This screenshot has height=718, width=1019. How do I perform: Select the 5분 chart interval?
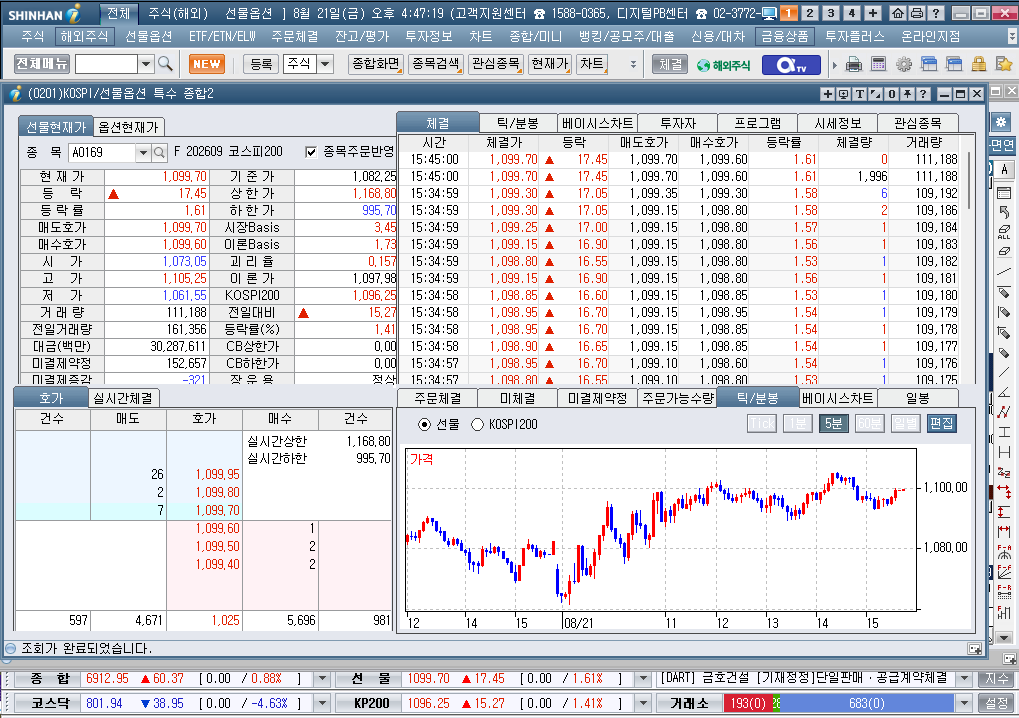point(833,424)
